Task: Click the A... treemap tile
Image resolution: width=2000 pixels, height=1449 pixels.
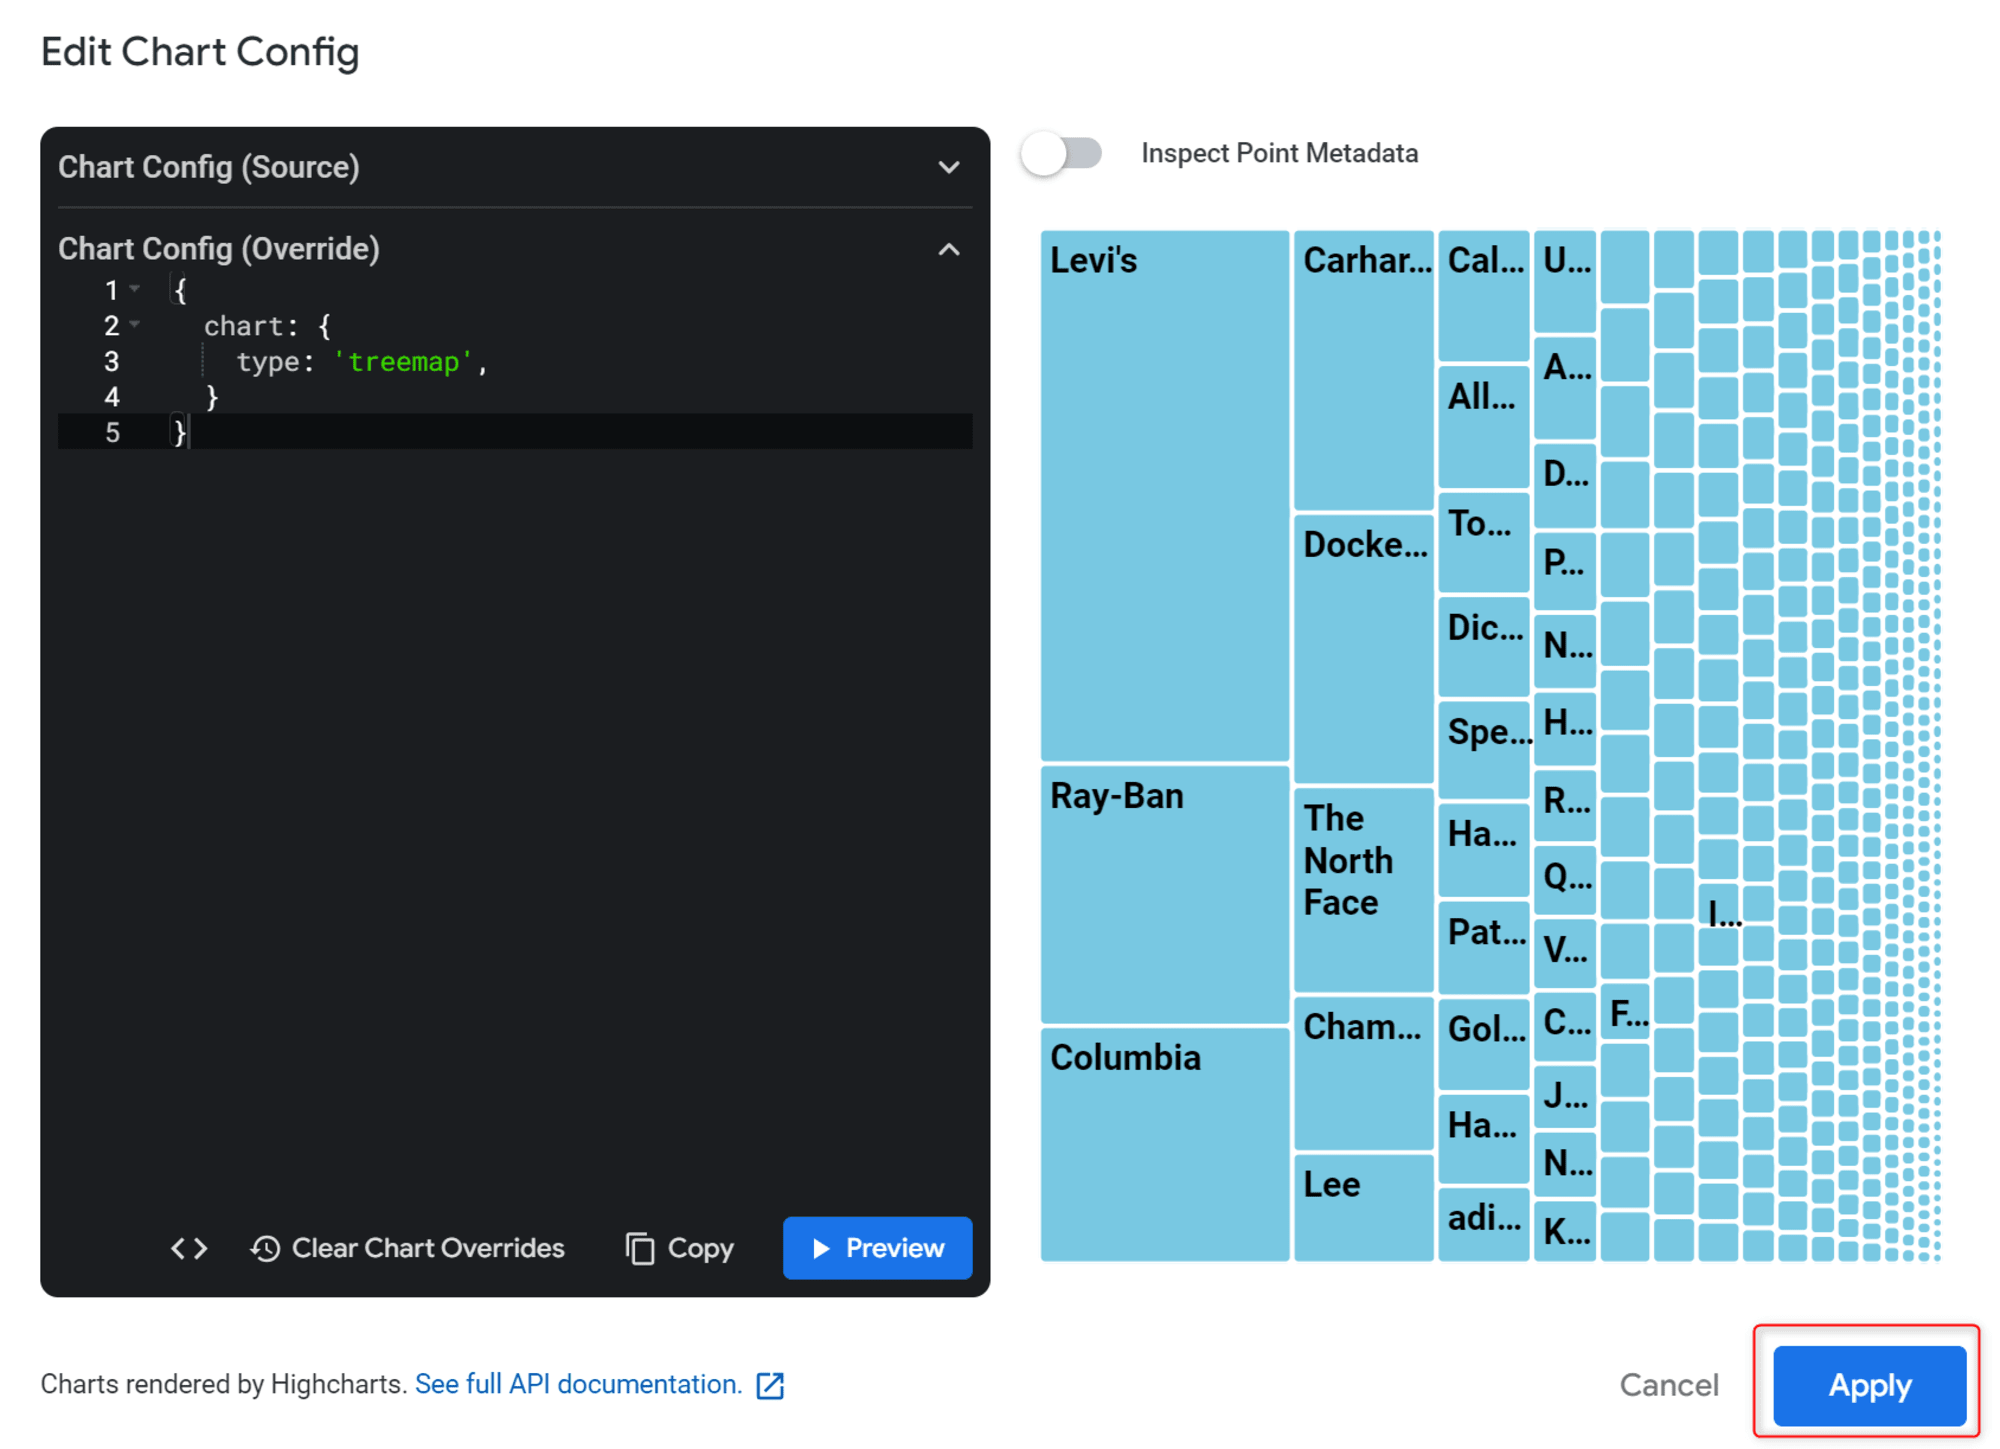Action: point(1565,387)
